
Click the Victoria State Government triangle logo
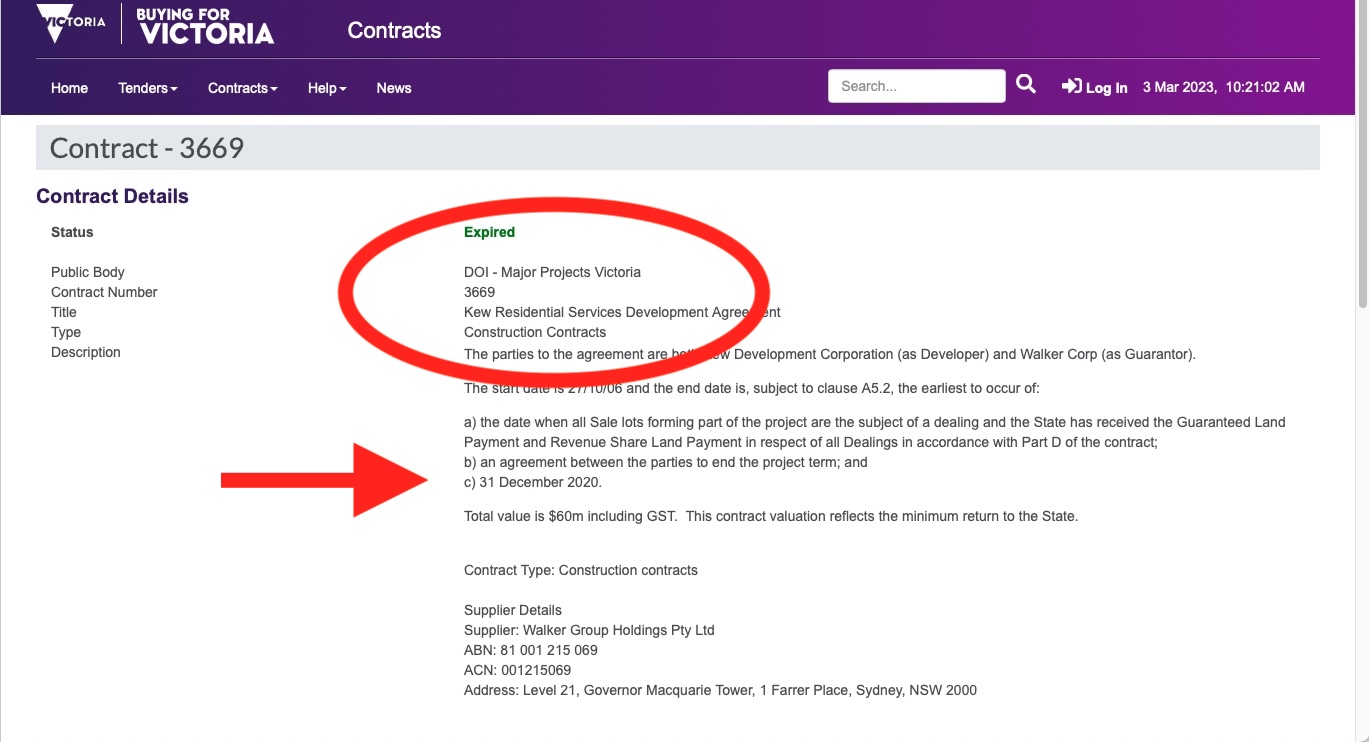click(x=70, y=24)
